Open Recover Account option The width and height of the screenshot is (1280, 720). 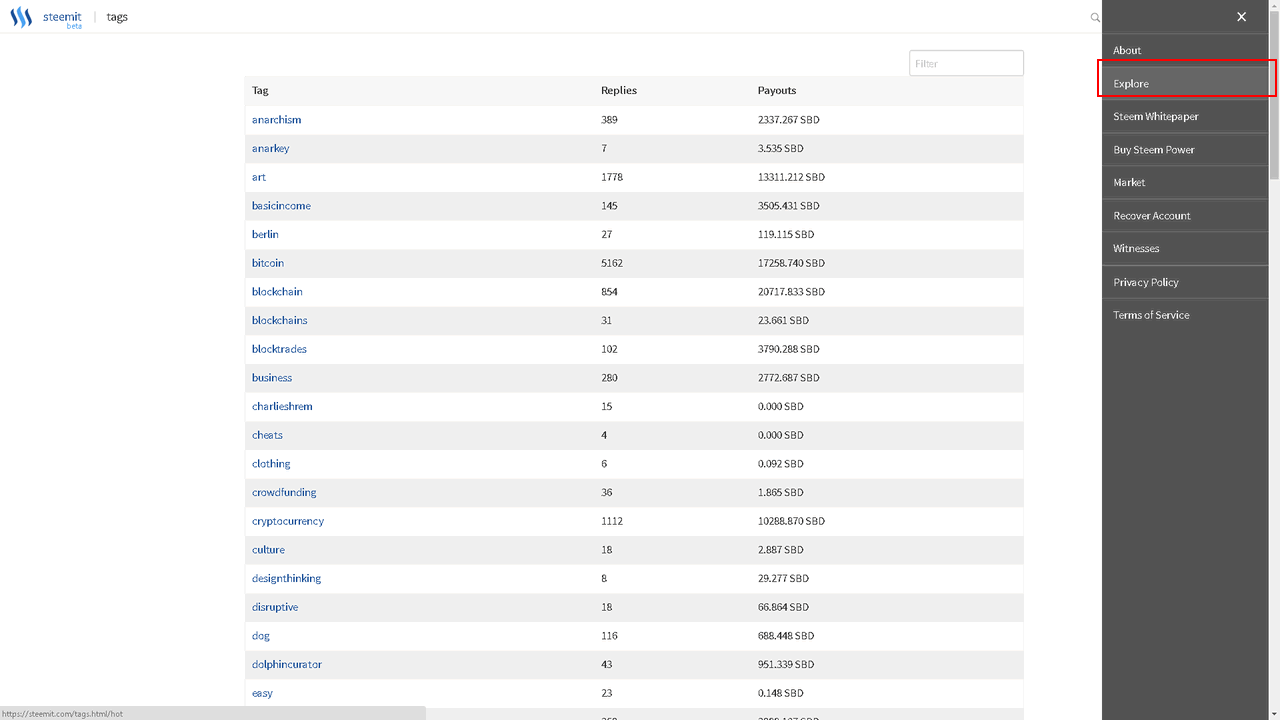click(1151, 216)
